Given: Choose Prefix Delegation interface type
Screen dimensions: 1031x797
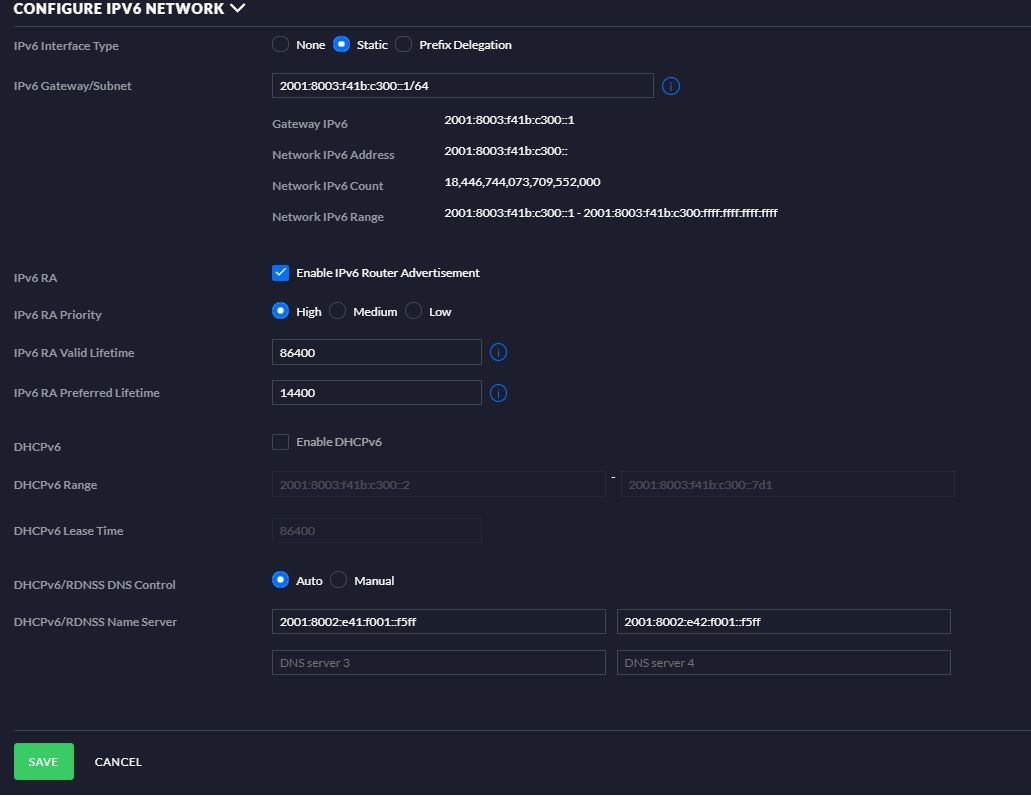Looking at the screenshot, I should pyautogui.click(x=404, y=45).
